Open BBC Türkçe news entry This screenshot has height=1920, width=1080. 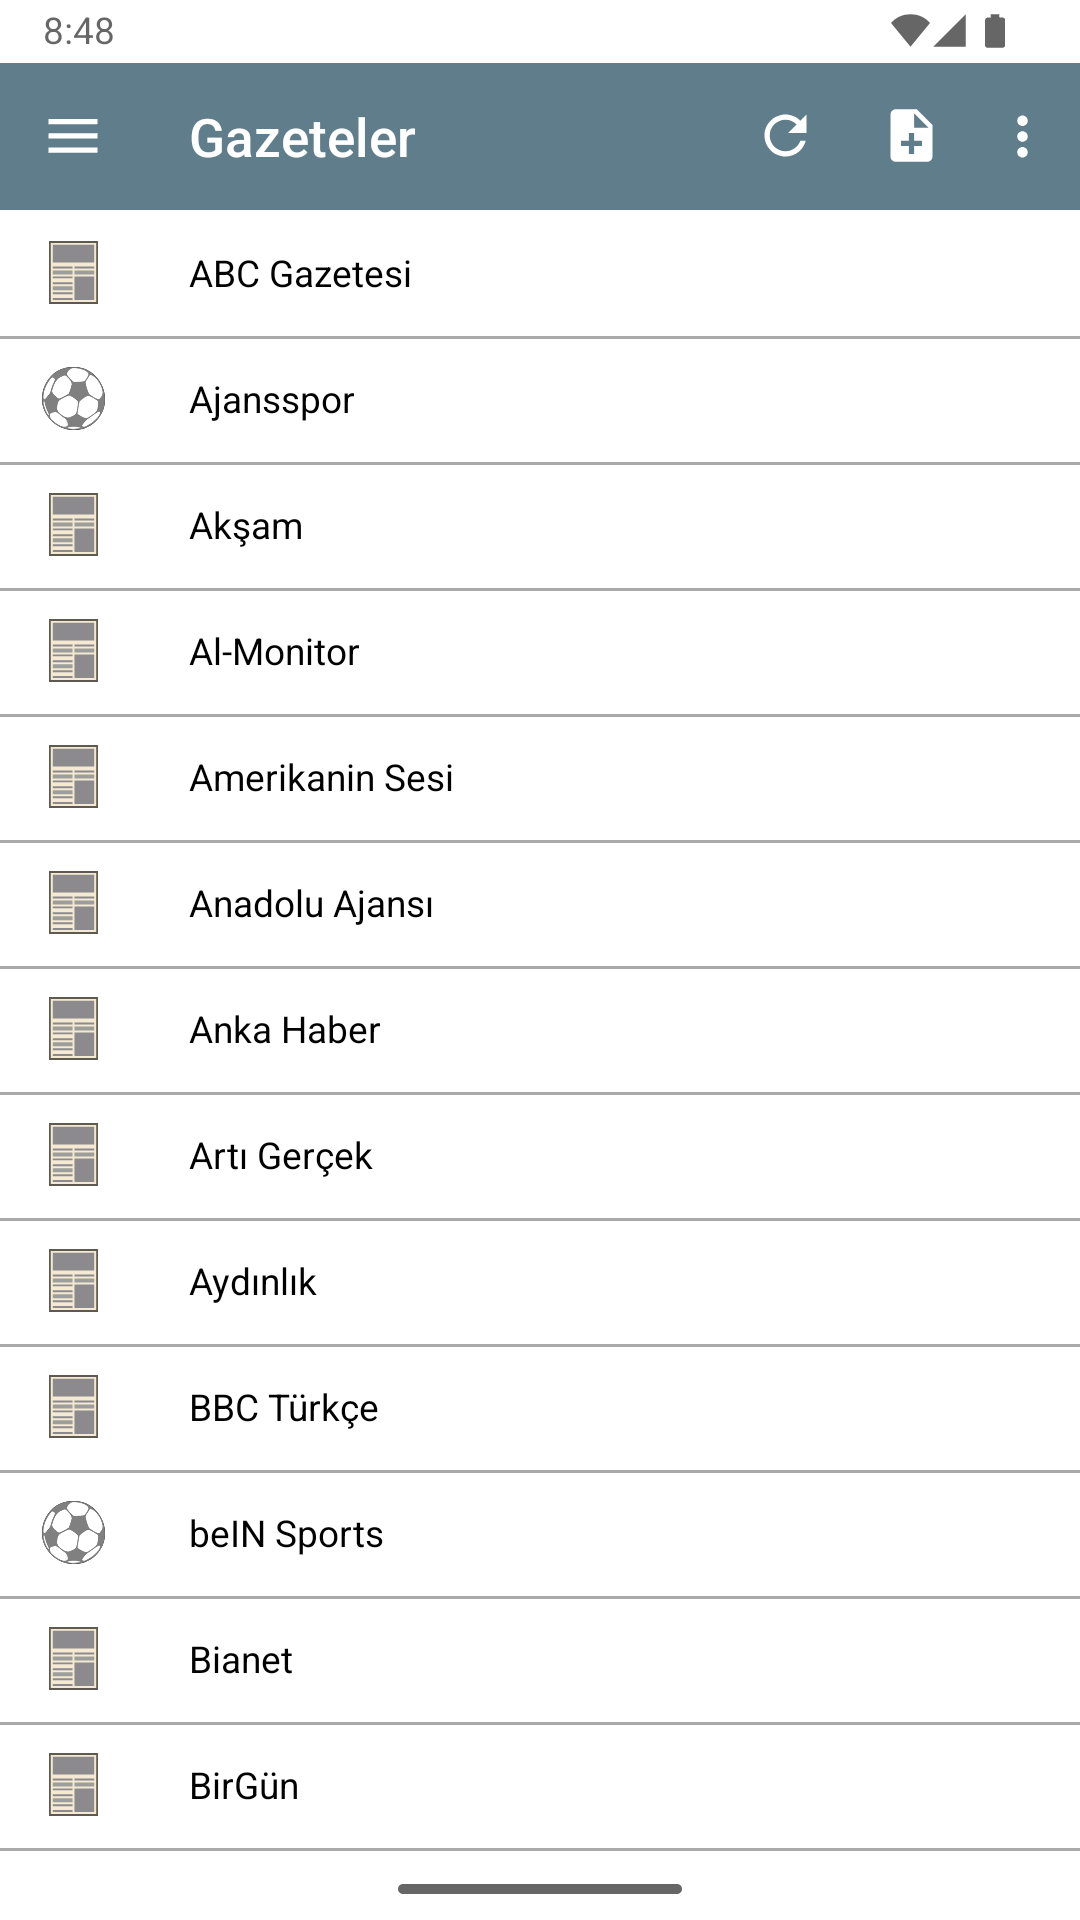pyautogui.click(x=284, y=1408)
